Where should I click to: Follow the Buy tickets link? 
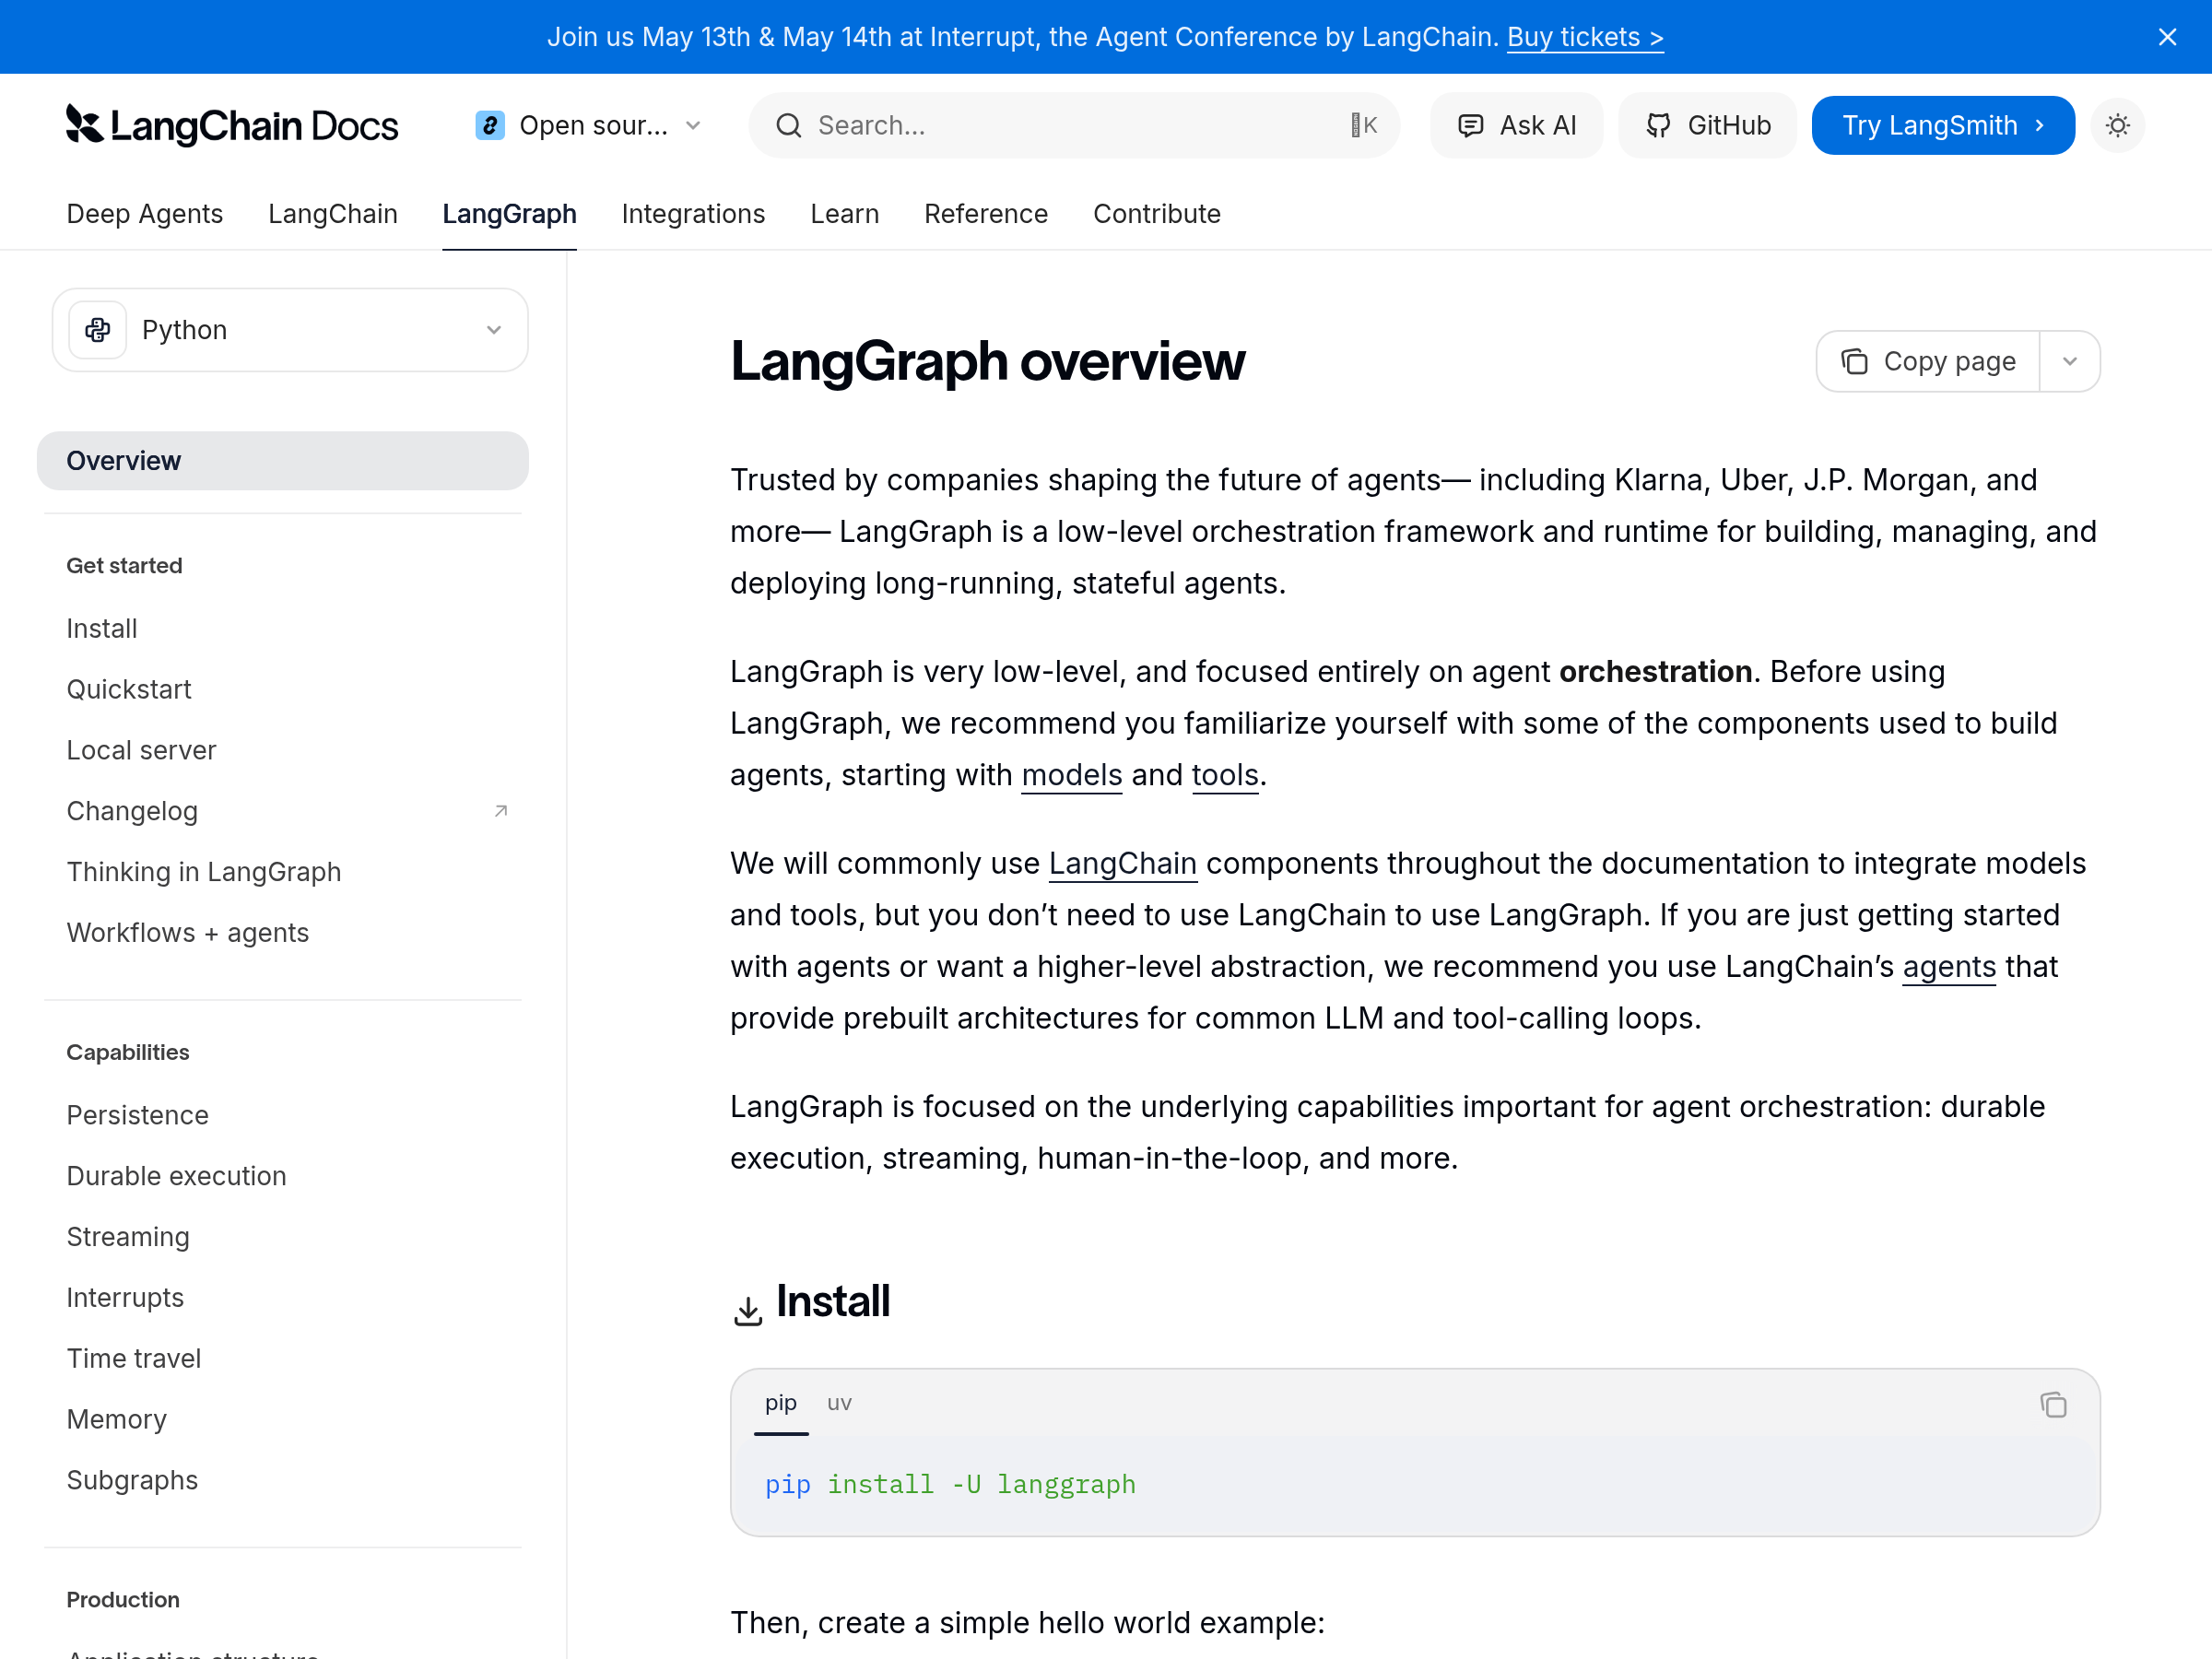point(1584,37)
